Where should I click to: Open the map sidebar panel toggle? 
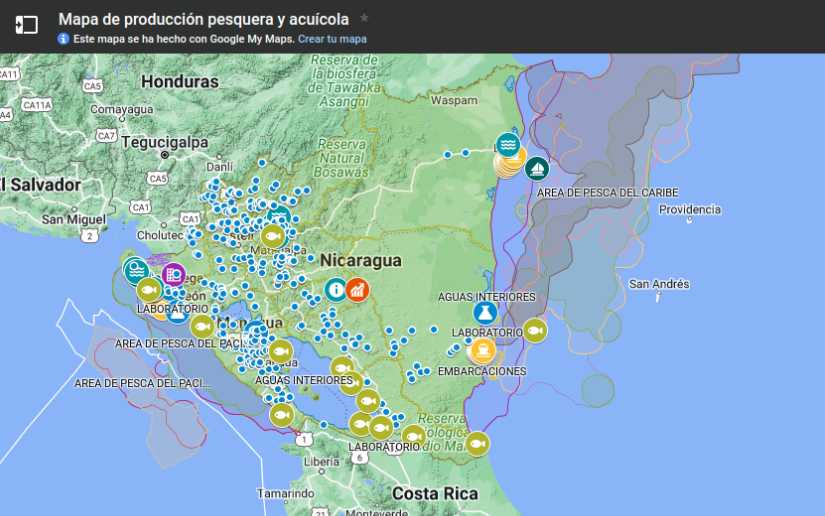coord(26,26)
